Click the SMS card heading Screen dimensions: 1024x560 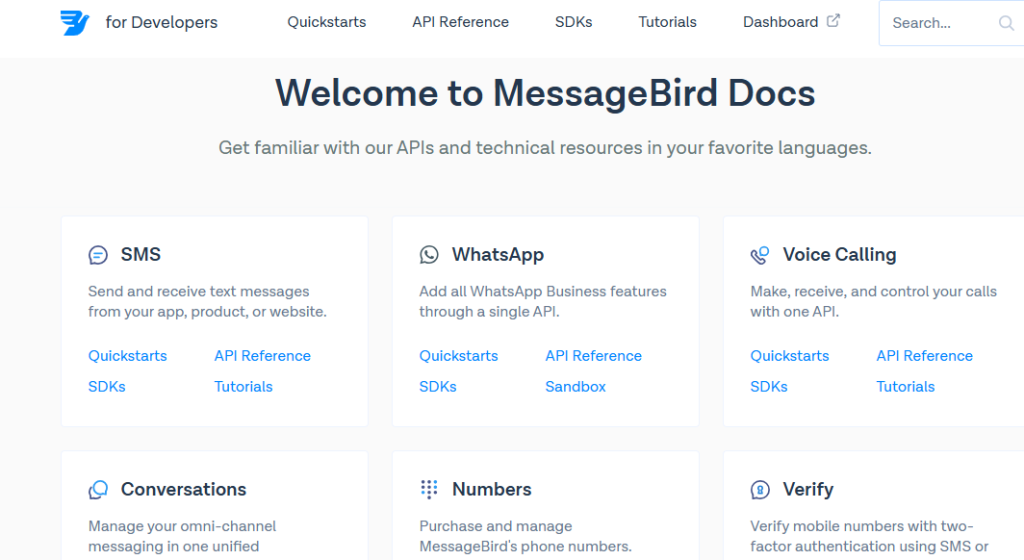tap(140, 255)
